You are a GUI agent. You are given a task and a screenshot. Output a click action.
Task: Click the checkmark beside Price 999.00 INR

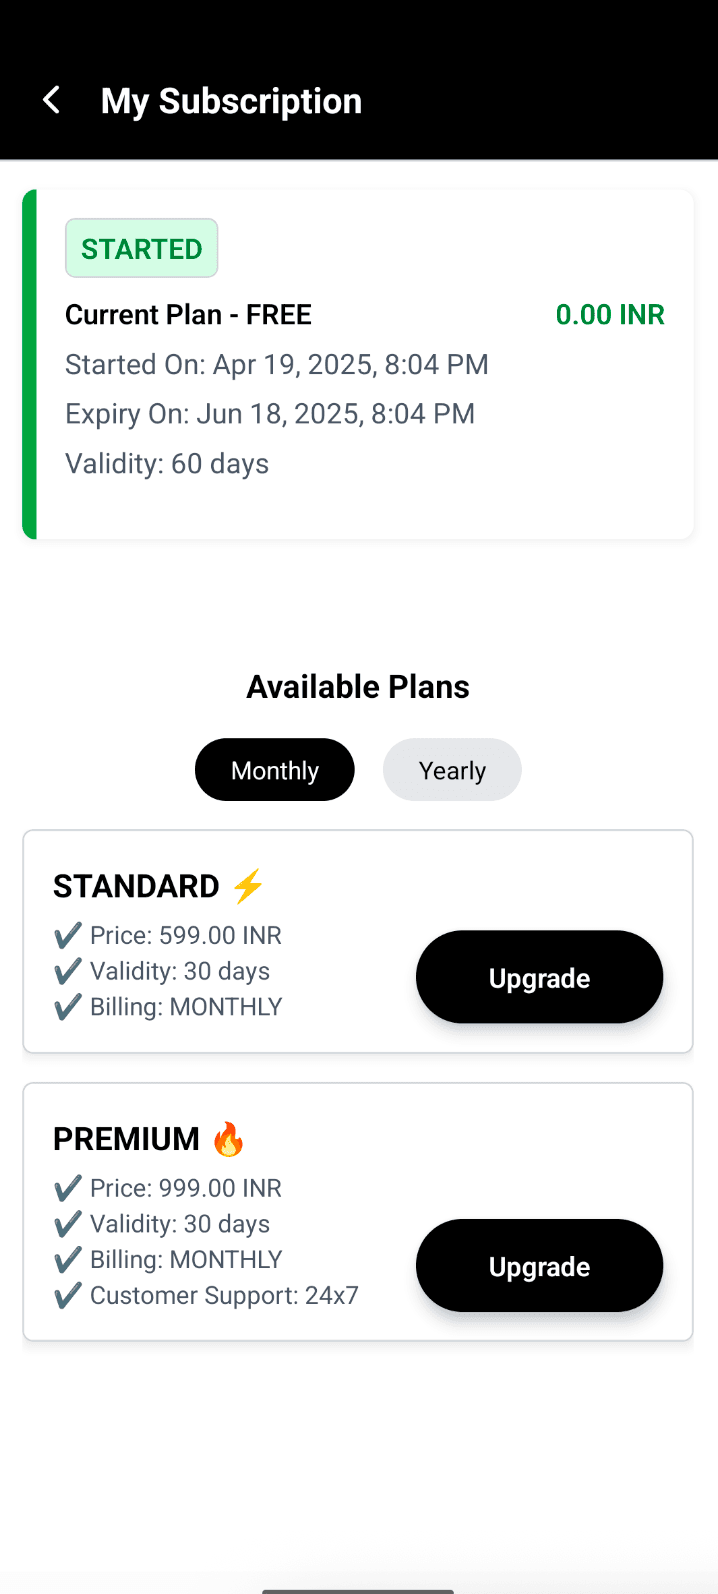pyautogui.click(x=65, y=1188)
